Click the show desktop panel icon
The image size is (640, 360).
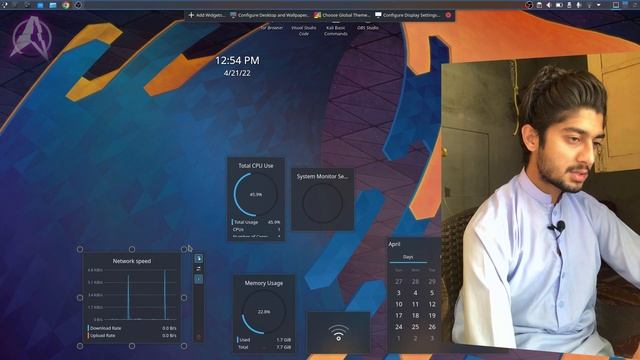616,5
